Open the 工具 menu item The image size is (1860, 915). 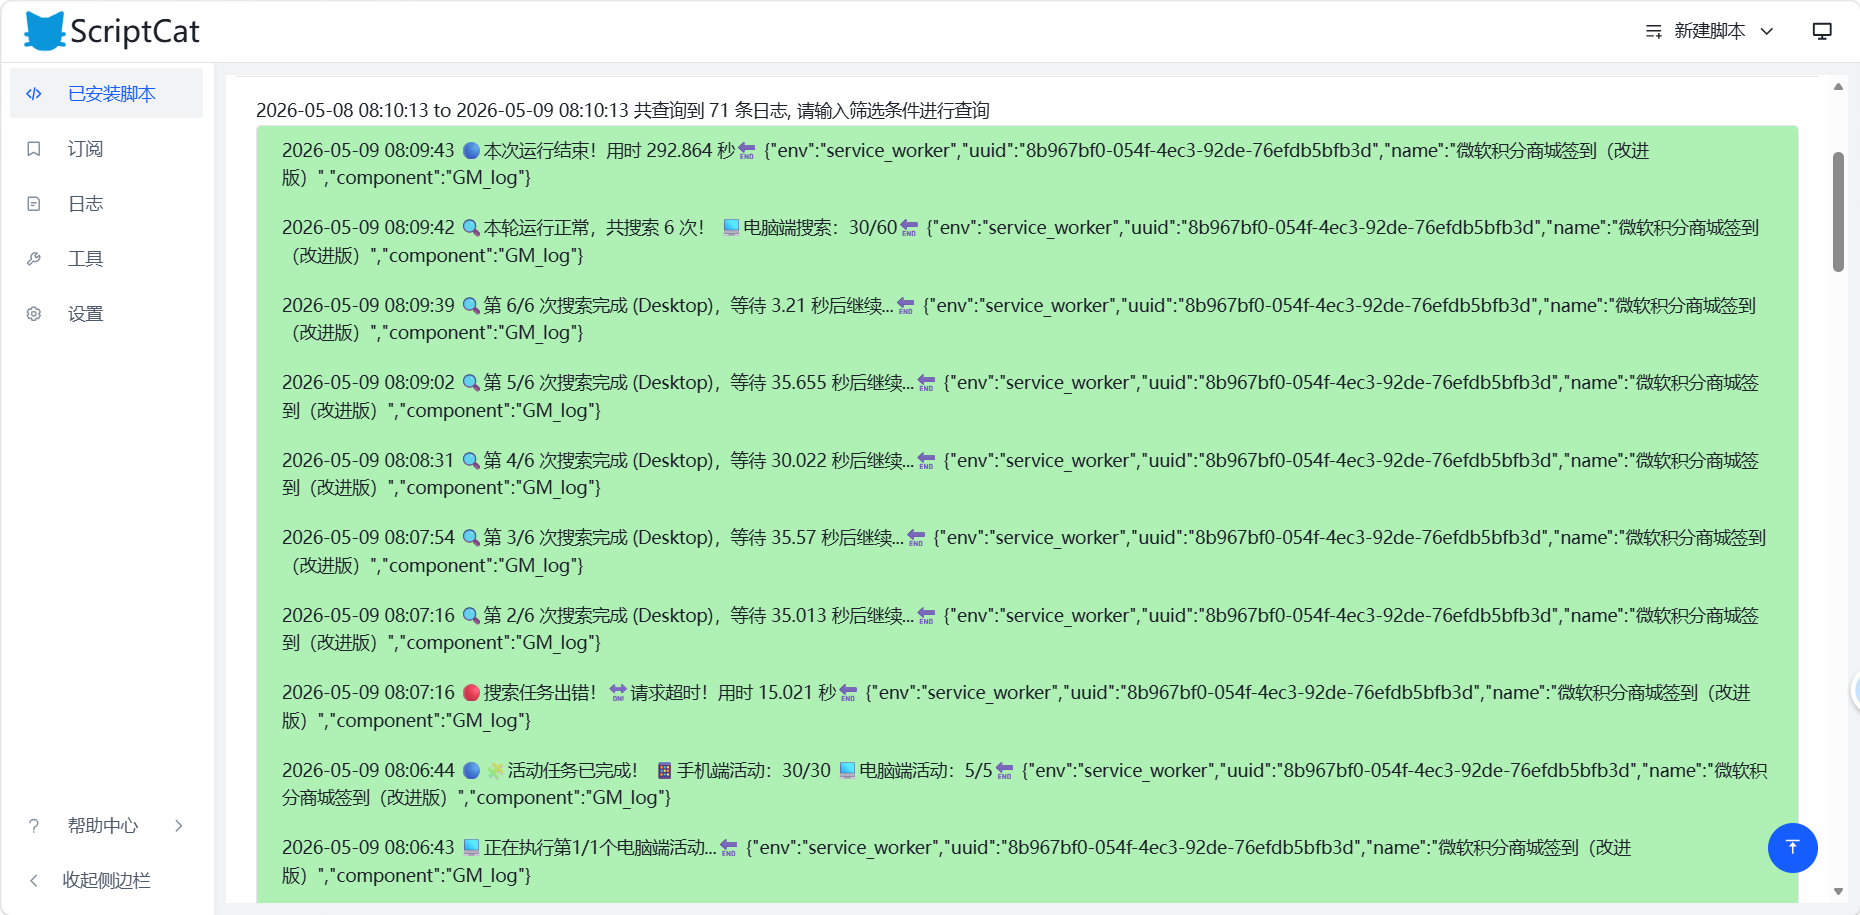[106, 258]
